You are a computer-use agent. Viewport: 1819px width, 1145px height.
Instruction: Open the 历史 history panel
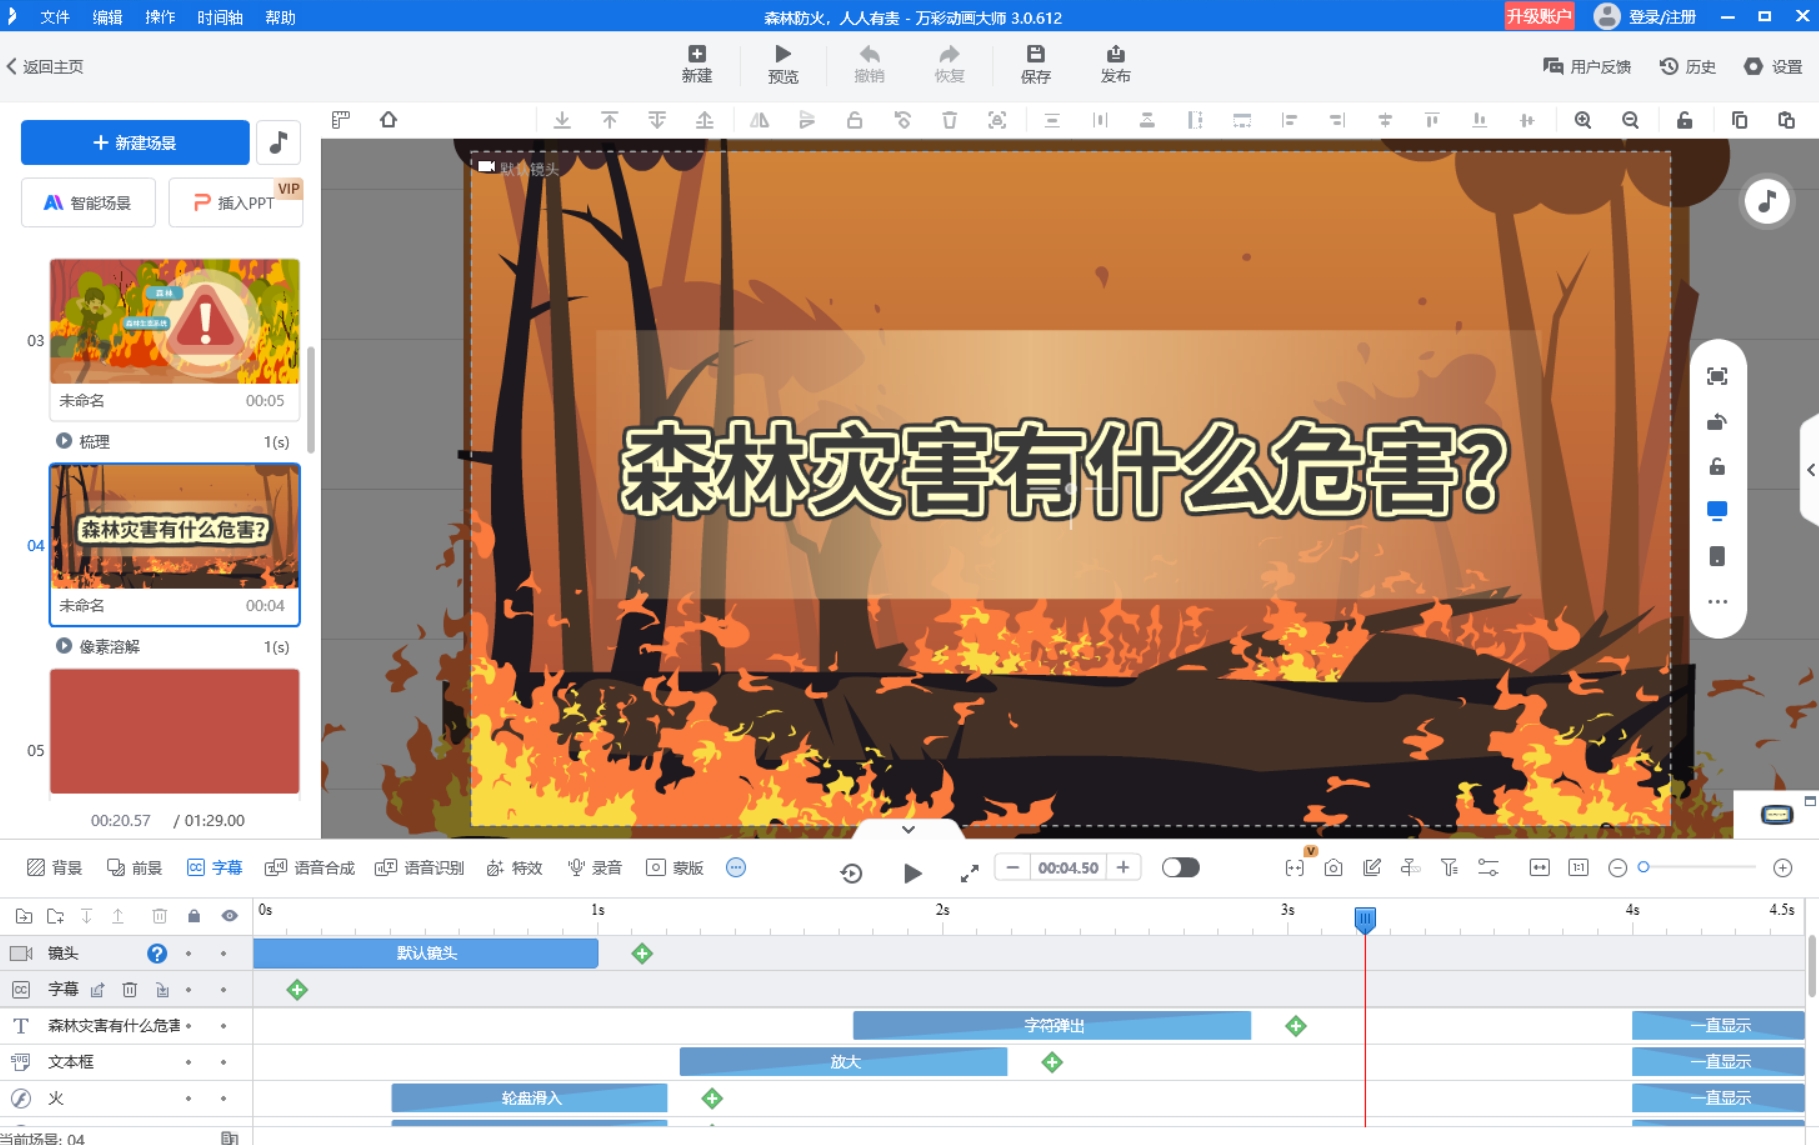pyautogui.click(x=1688, y=67)
